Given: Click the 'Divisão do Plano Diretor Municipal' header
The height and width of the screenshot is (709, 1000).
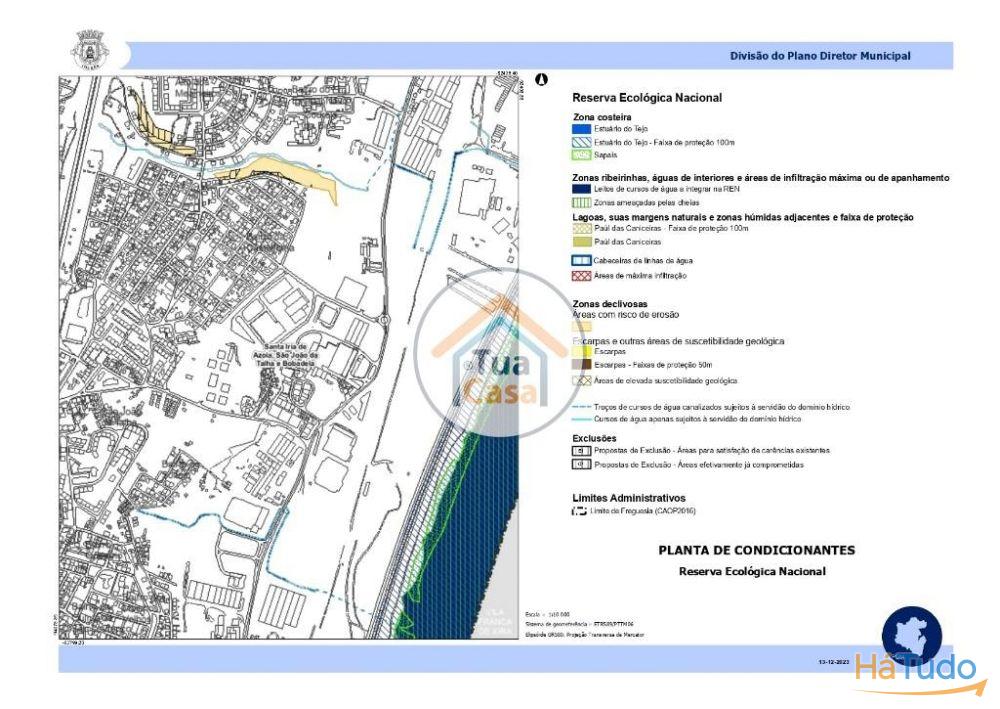Looking at the screenshot, I should tap(820, 56).
